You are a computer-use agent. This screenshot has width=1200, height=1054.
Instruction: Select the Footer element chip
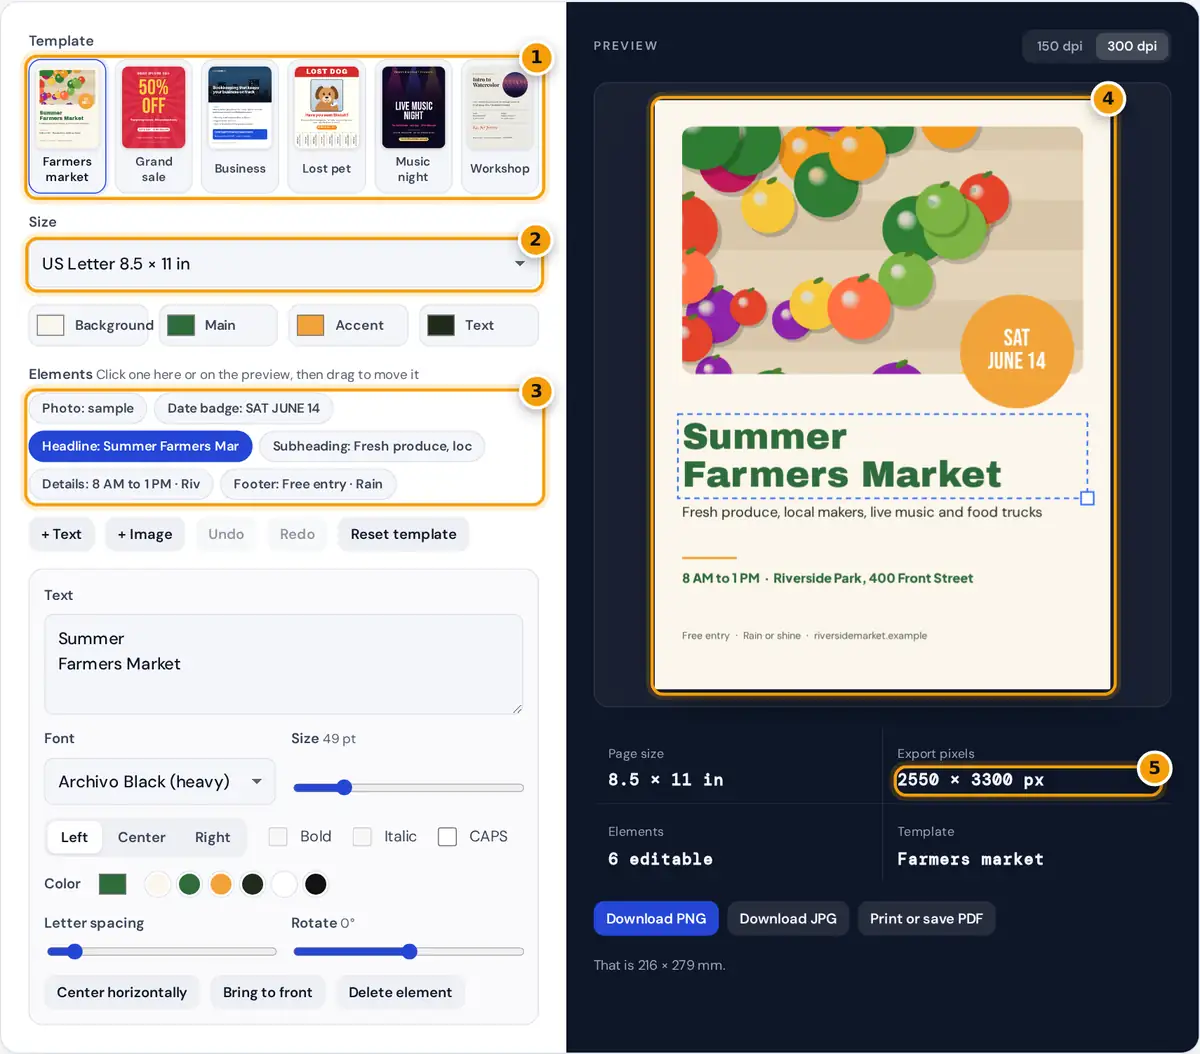308,484
